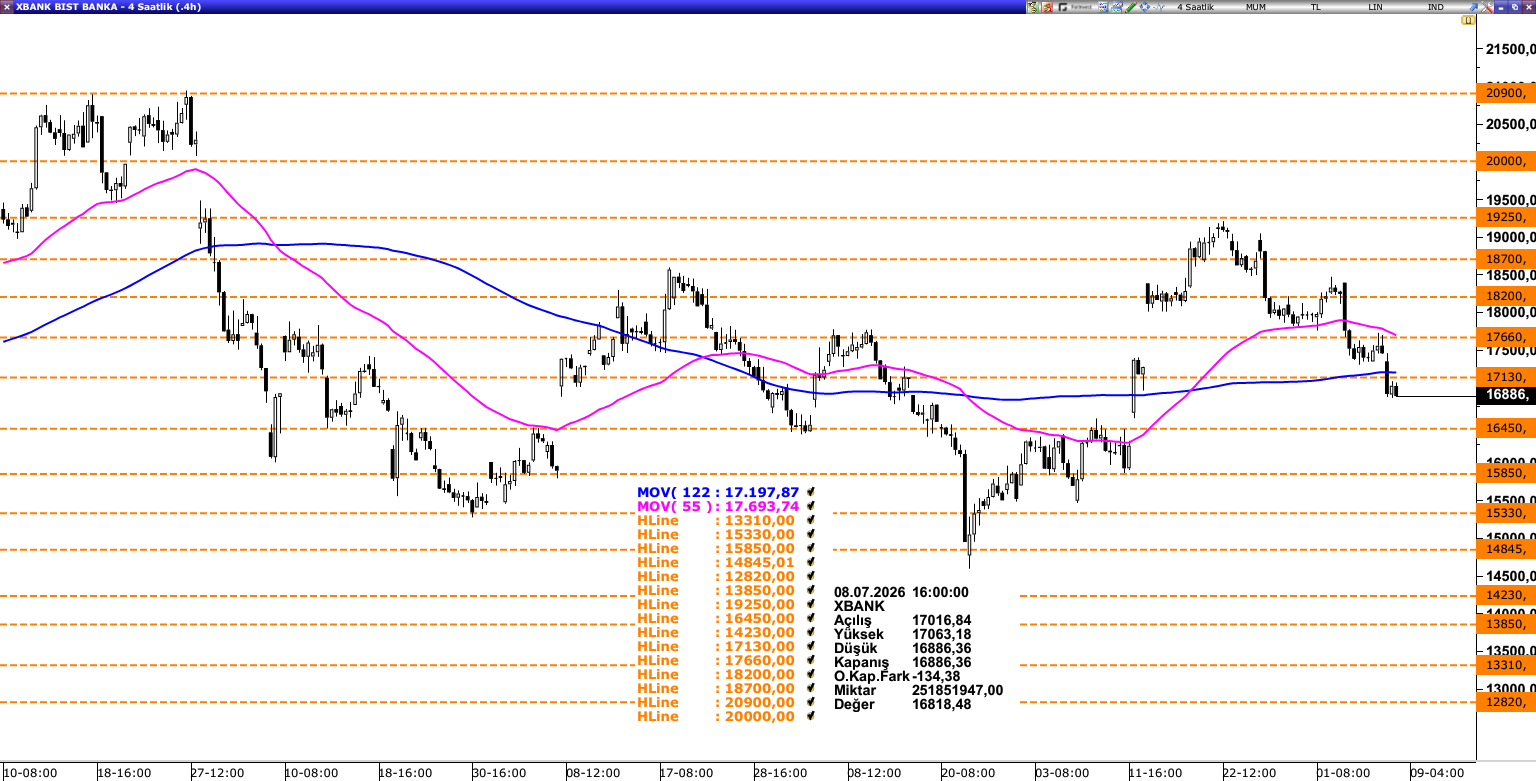Click the pulse-line indicator icon
The height and width of the screenshot is (781, 1536).
pyautogui.click(x=1159, y=7)
